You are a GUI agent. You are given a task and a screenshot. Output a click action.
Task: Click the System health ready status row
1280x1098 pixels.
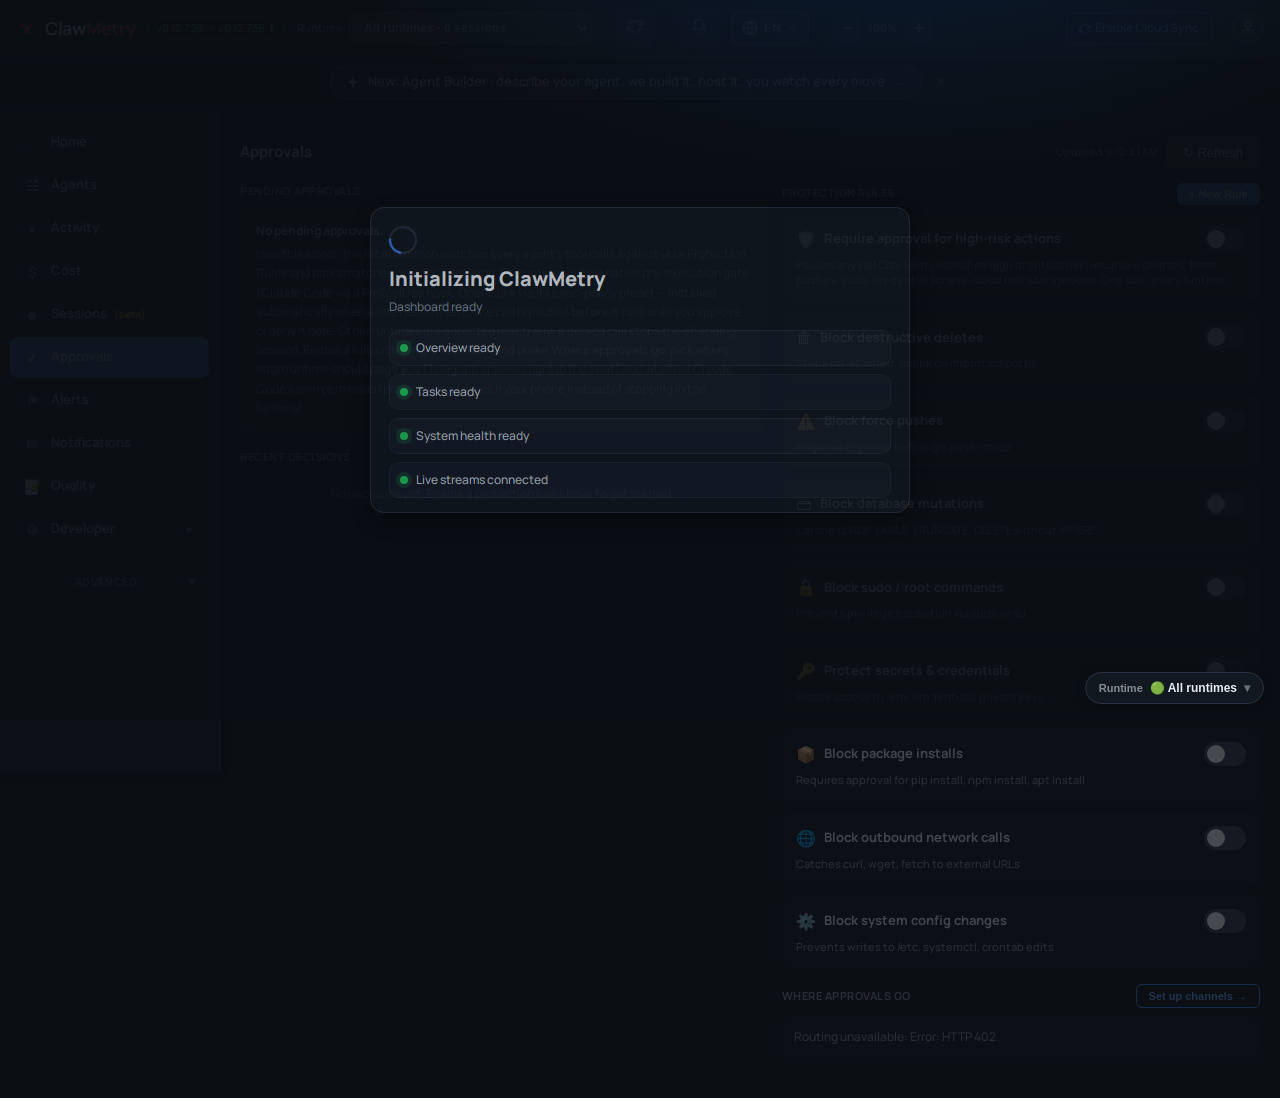click(x=640, y=436)
